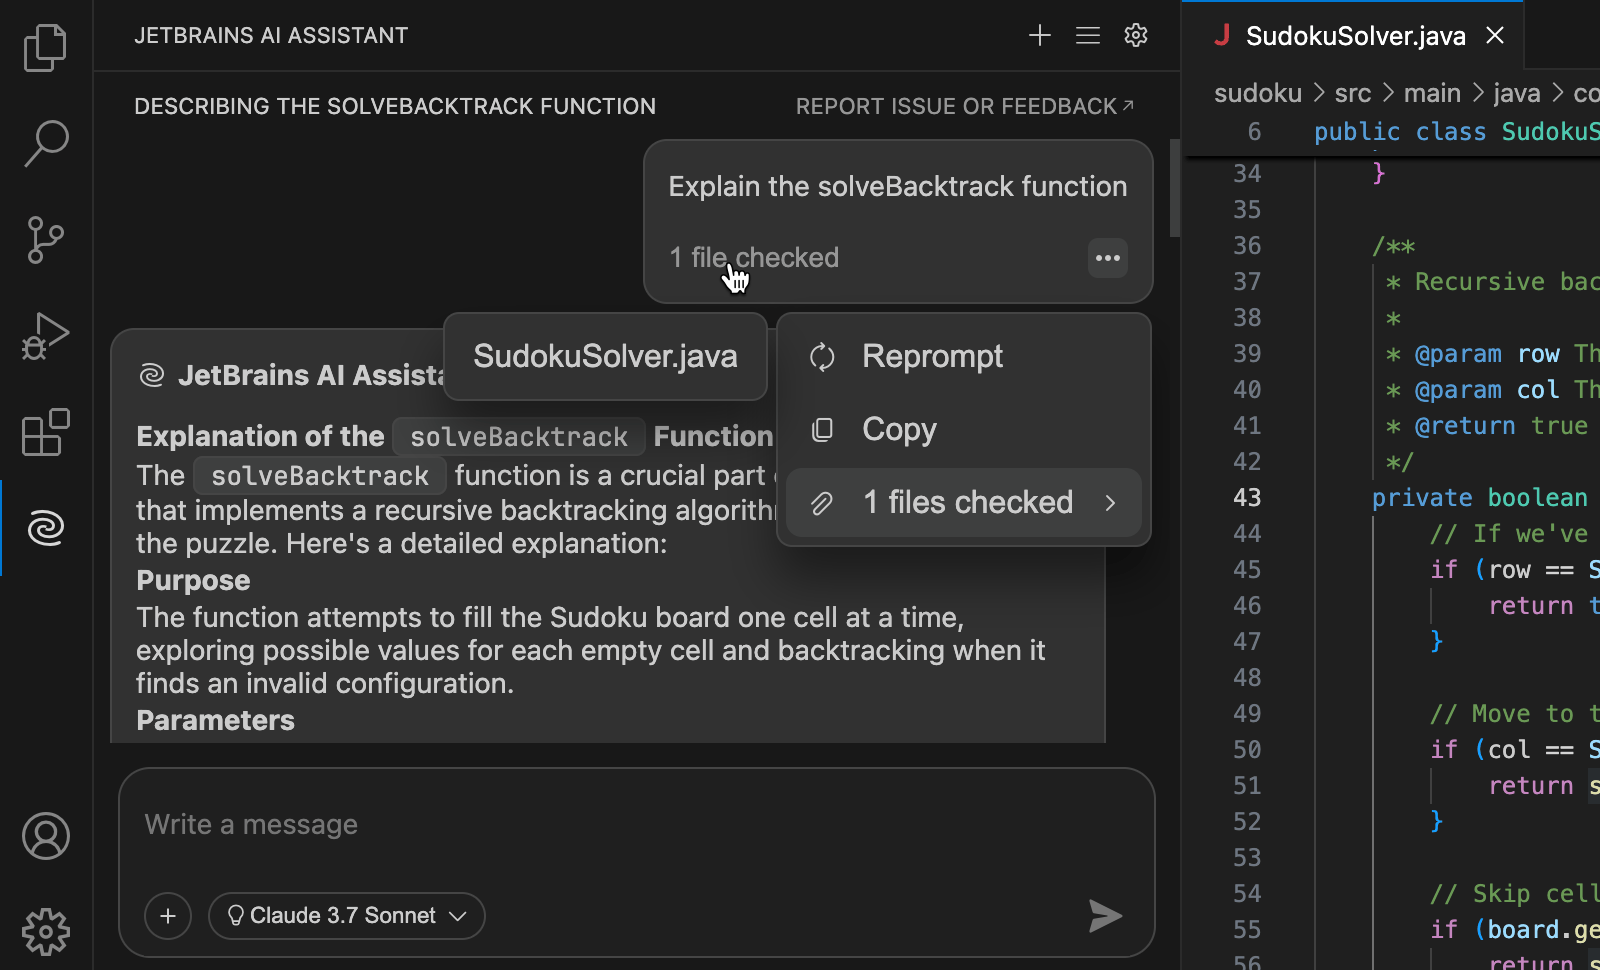Open the Source Control view
Image resolution: width=1600 pixels, height=970 pixels.
point(45,240)
